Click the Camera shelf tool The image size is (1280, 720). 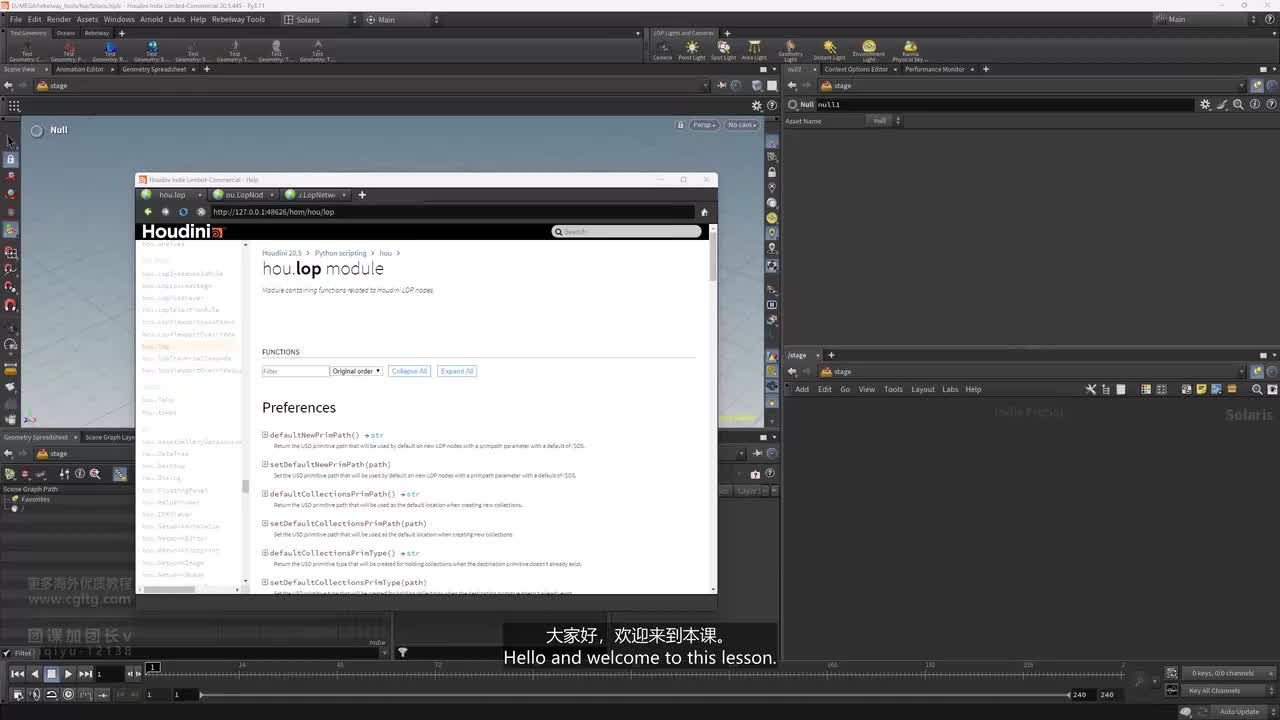(x=662, y=50)
